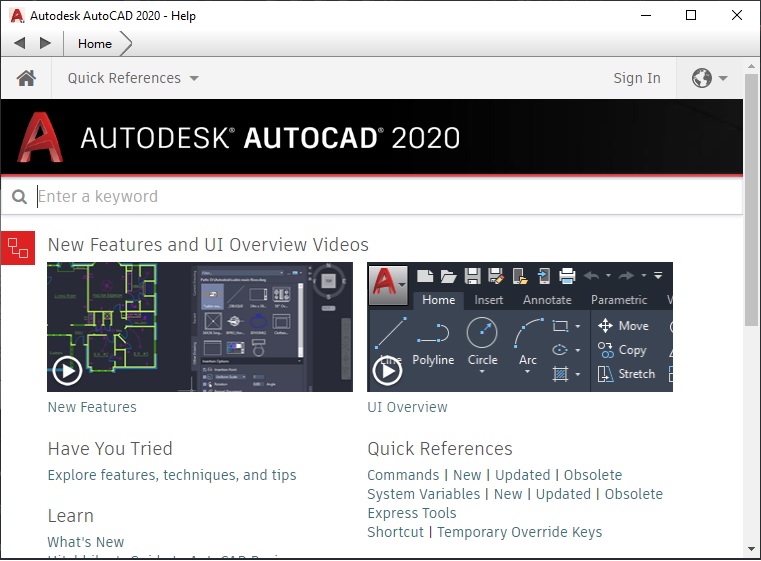
Task: Click the Learn section heading
Action: [x=70, y=515]
